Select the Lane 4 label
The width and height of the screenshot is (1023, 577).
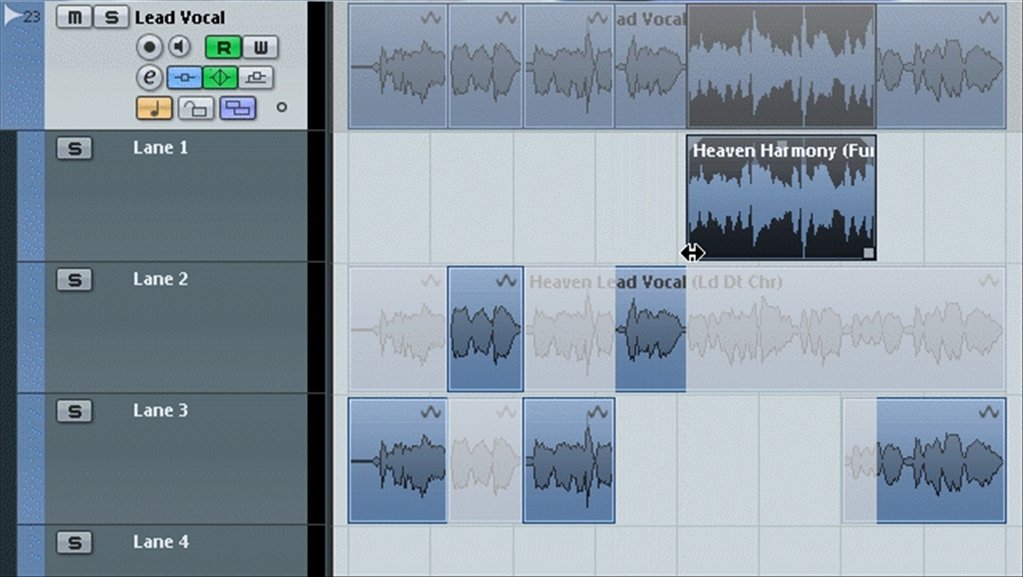pos(160,541)
